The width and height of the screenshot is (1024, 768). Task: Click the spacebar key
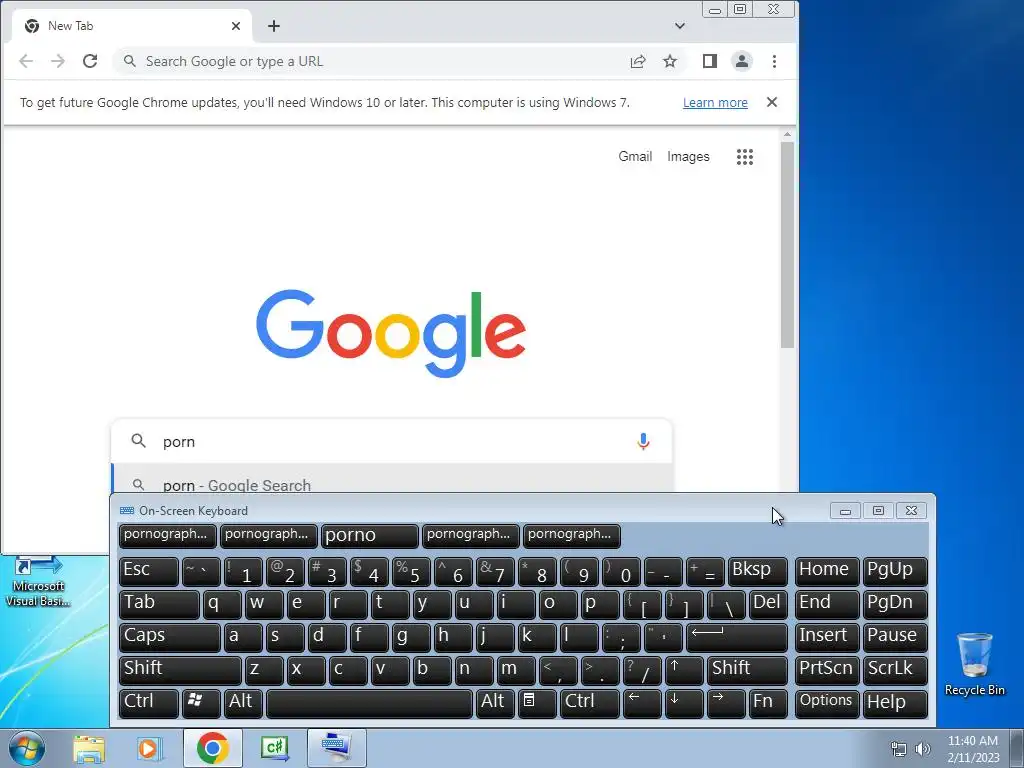click(370, 703)
